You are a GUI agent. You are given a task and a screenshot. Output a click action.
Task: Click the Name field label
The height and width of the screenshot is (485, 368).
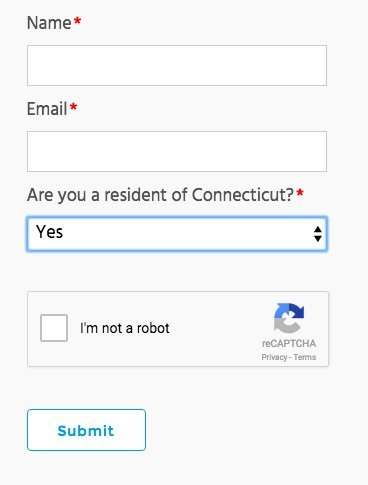coord(49,23)
